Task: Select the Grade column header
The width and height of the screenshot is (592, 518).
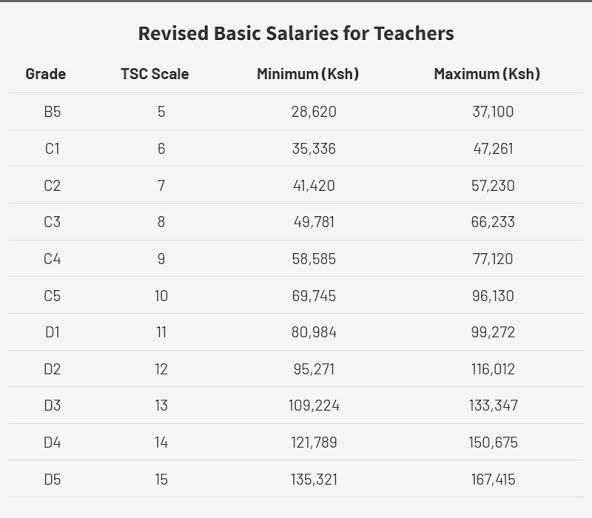Action: coord(46,74)
